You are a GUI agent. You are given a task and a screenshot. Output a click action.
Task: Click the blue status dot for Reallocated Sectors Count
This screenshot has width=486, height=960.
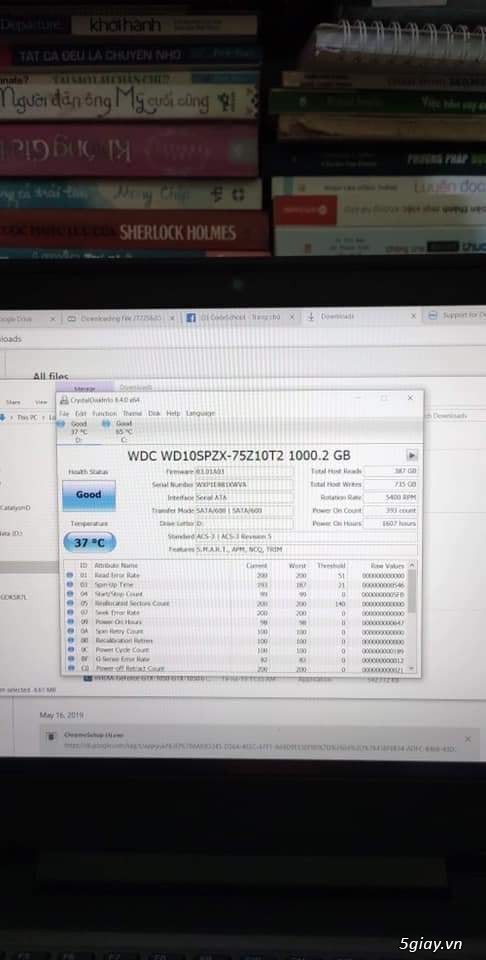pyautogui.click(x=69, y=603)
